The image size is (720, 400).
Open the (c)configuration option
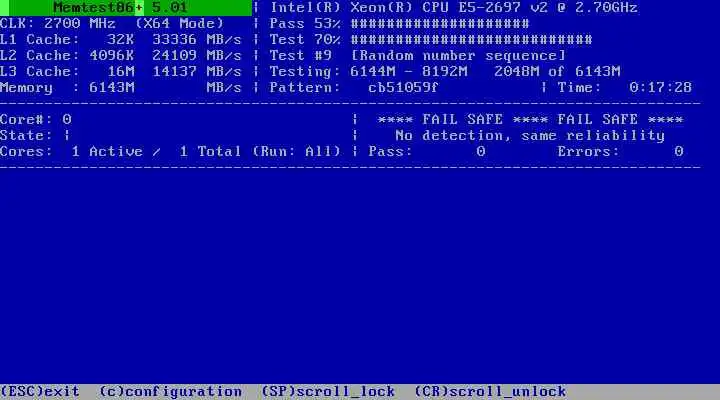pyautogui.click(x=171, y=392)
